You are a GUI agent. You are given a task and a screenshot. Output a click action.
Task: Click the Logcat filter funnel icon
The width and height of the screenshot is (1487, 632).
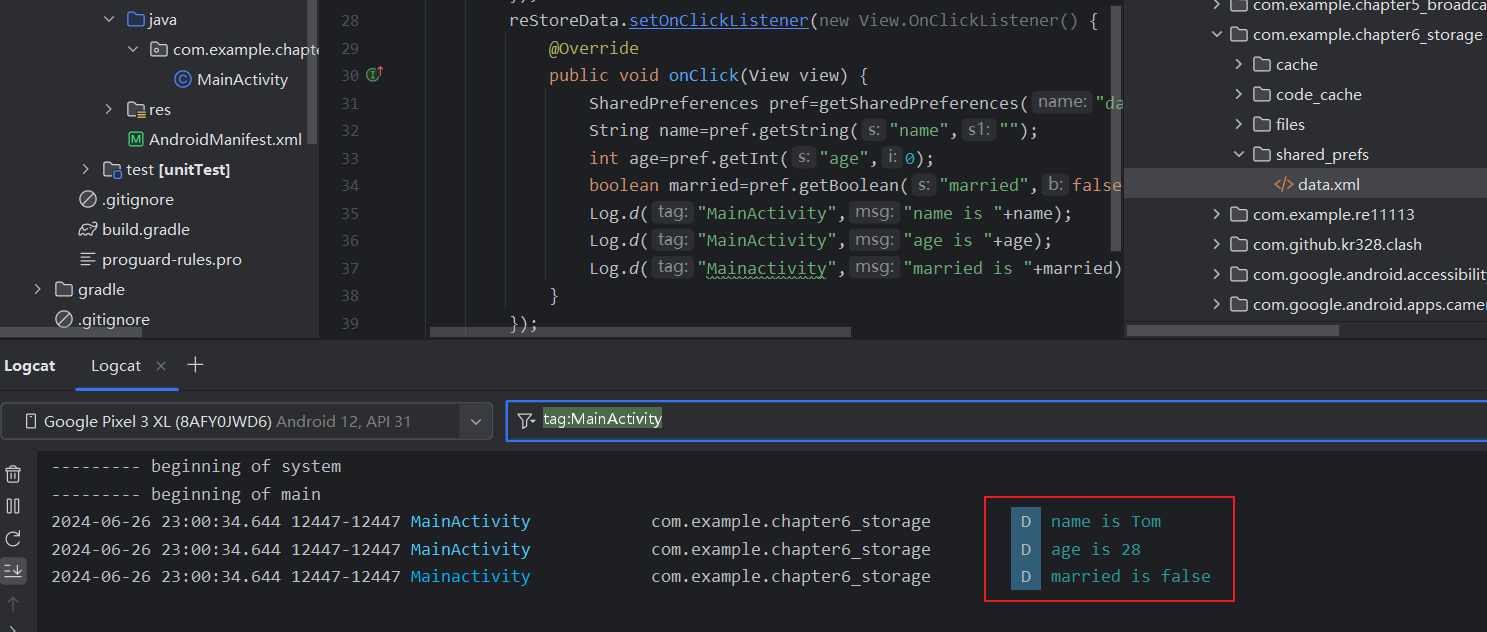pos(525,421)
